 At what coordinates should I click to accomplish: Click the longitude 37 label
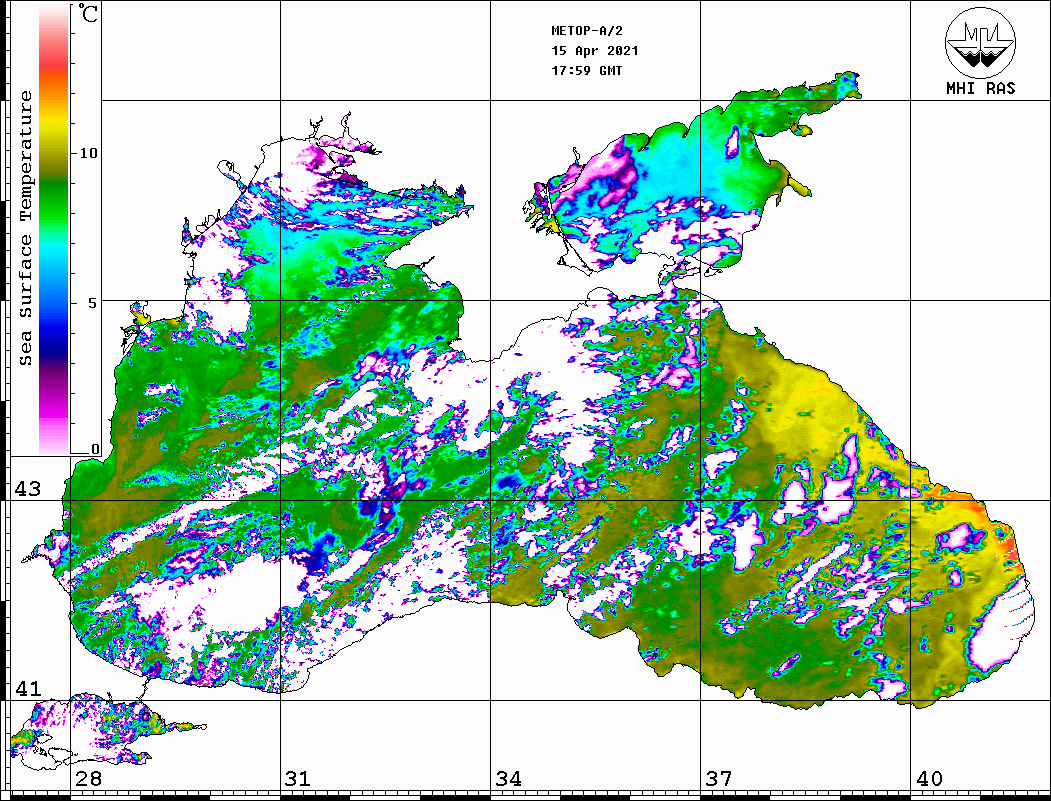(718, 779)
